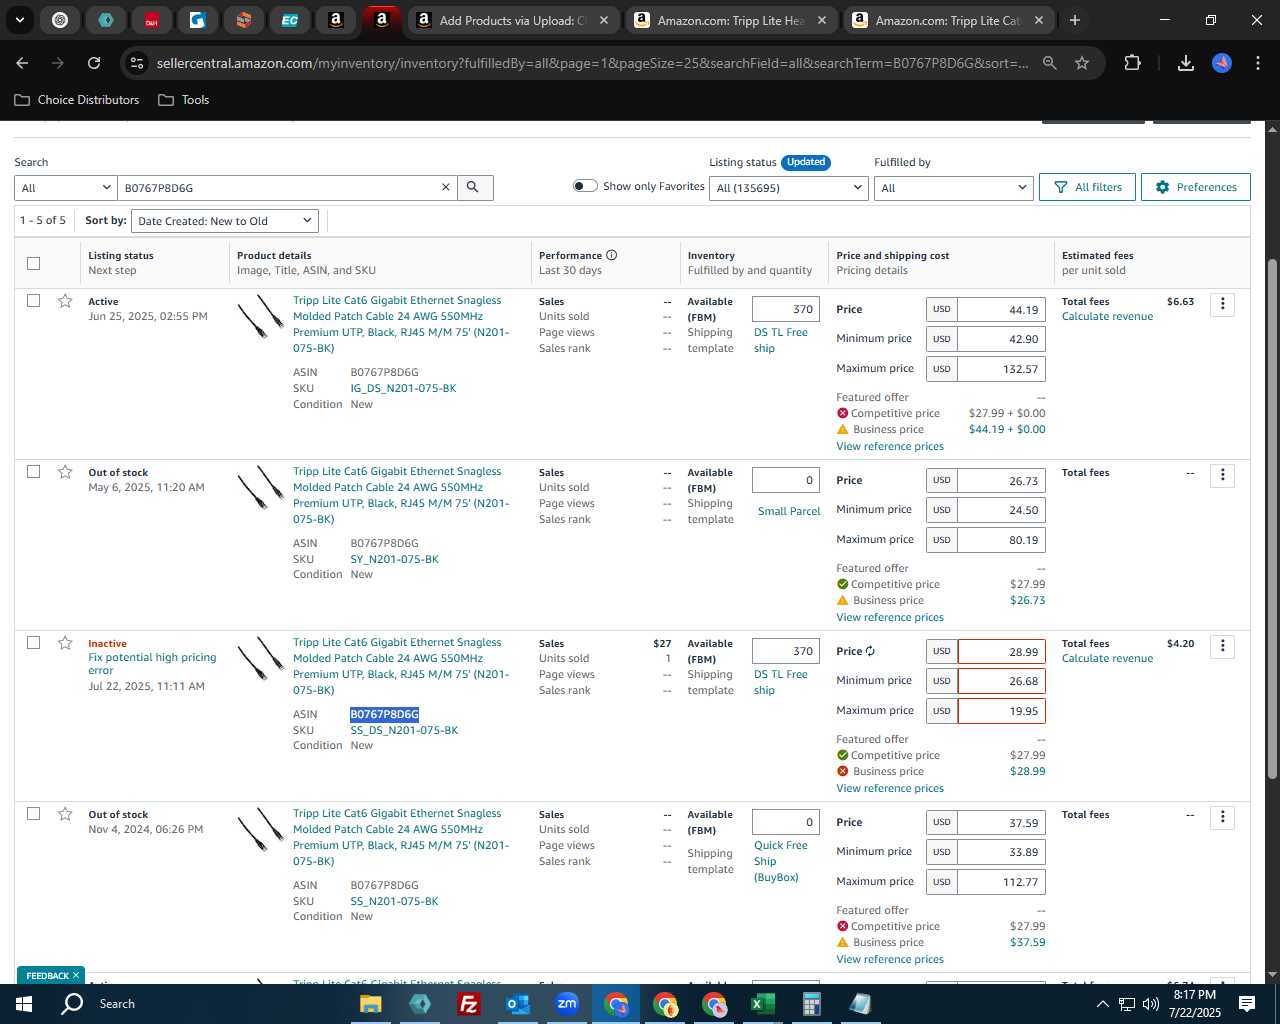Open the tab search chevron in browser
Image resolution: width=1280 pixels, height=1024 pixels.
click(20, 20)
